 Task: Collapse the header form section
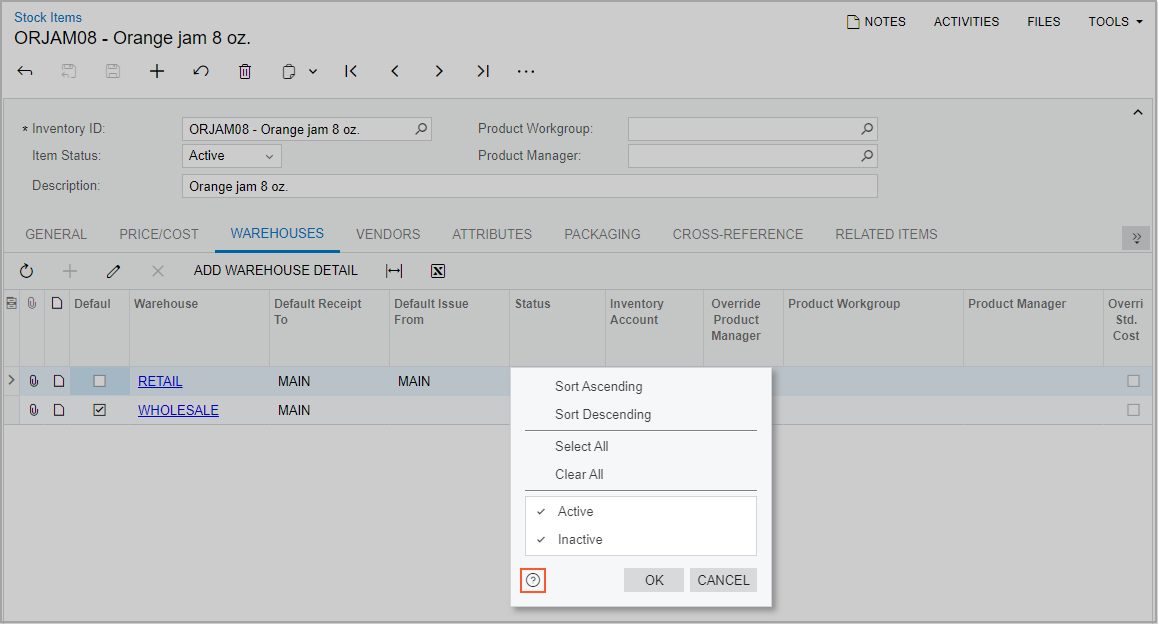(1137, 113)
